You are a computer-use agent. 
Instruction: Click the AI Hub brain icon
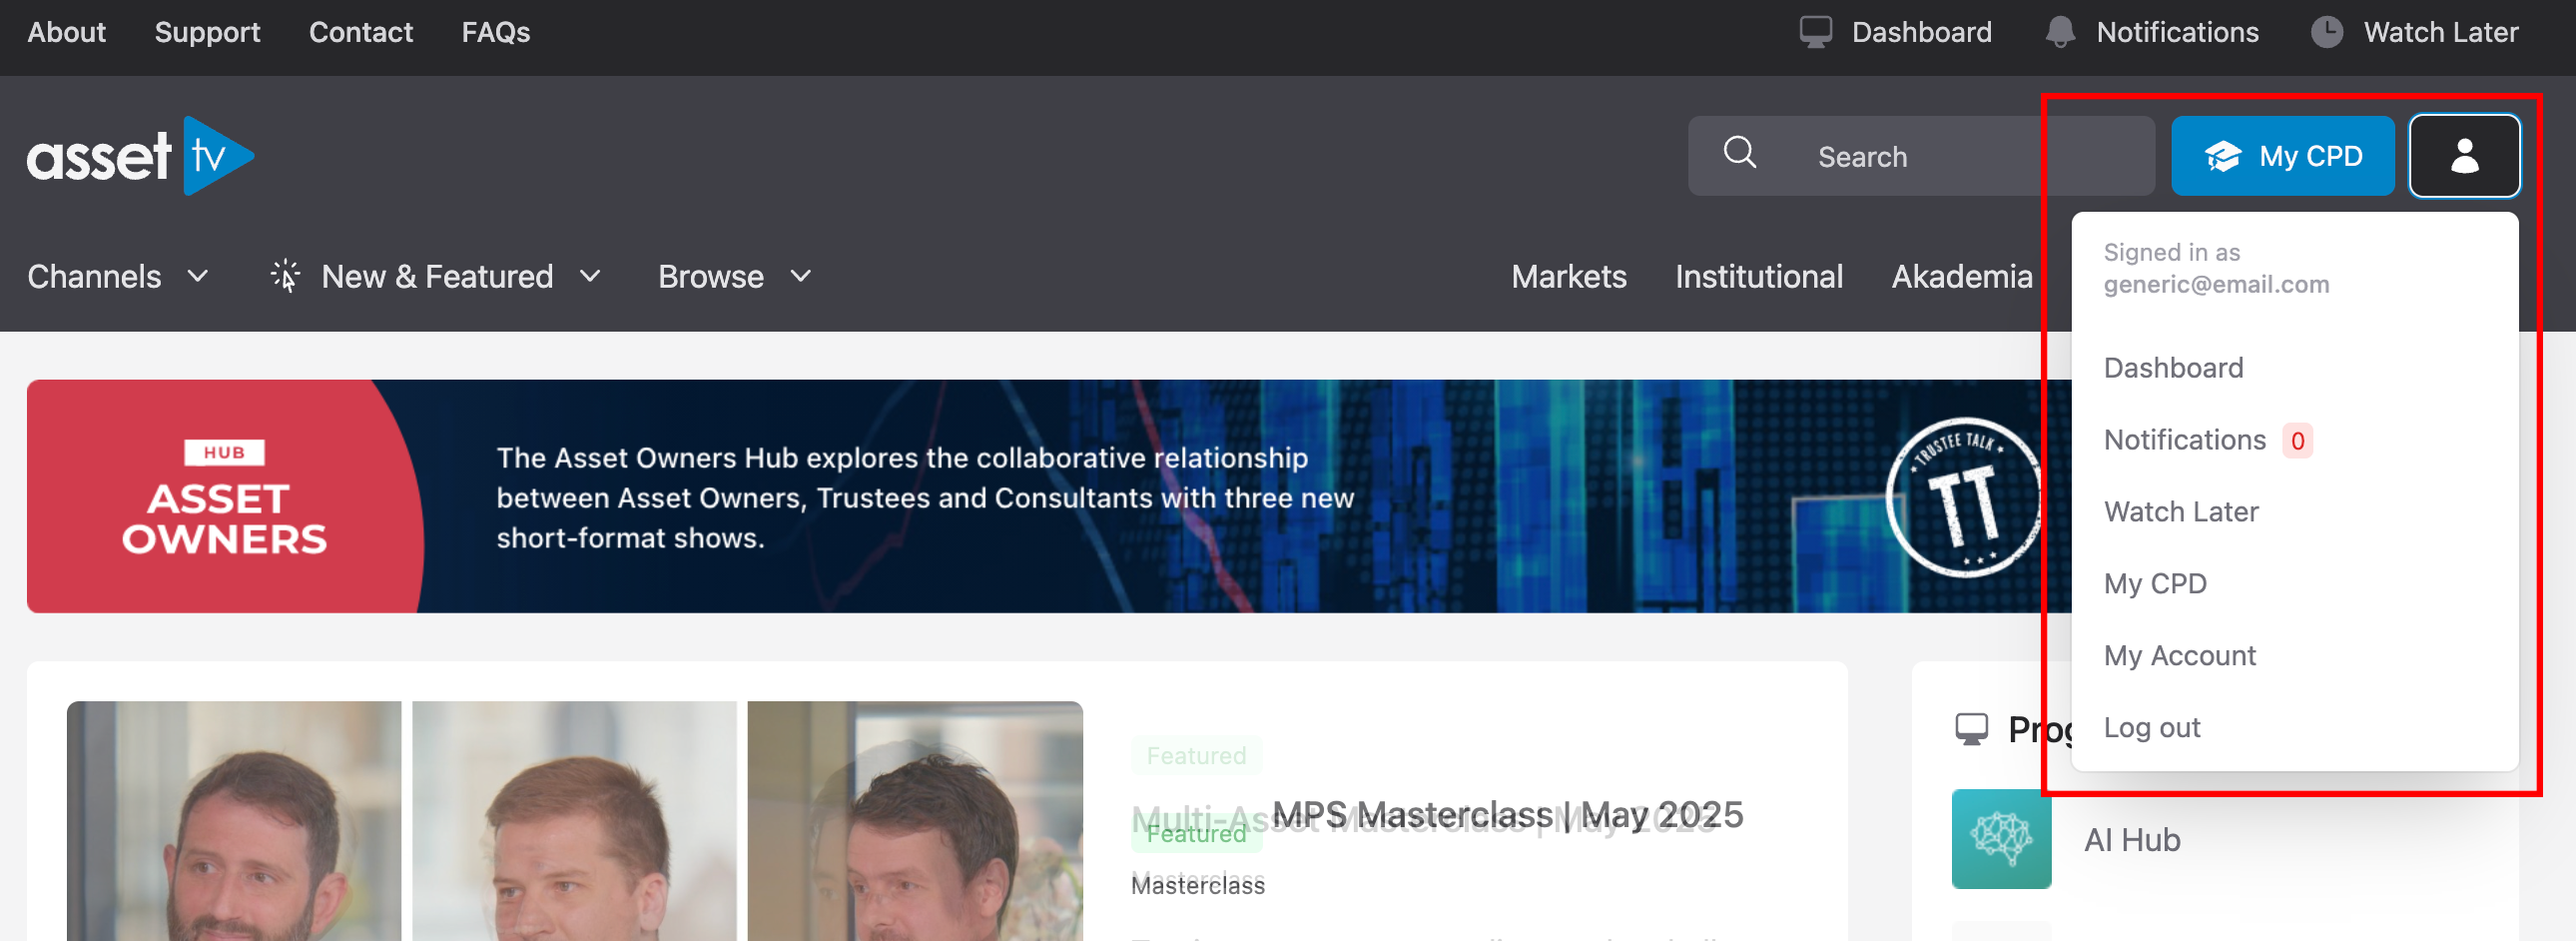coord(2000,838)
